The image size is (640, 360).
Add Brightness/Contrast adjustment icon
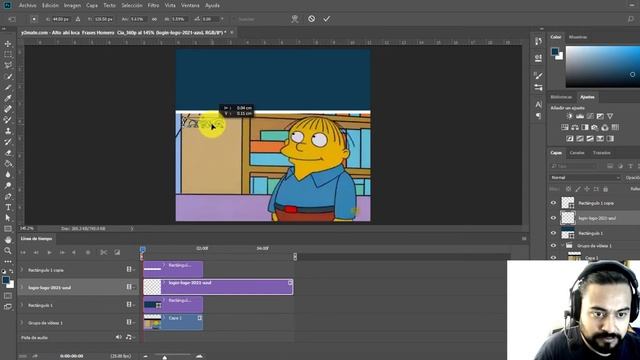pyautogui.click(x=570, y=116)
